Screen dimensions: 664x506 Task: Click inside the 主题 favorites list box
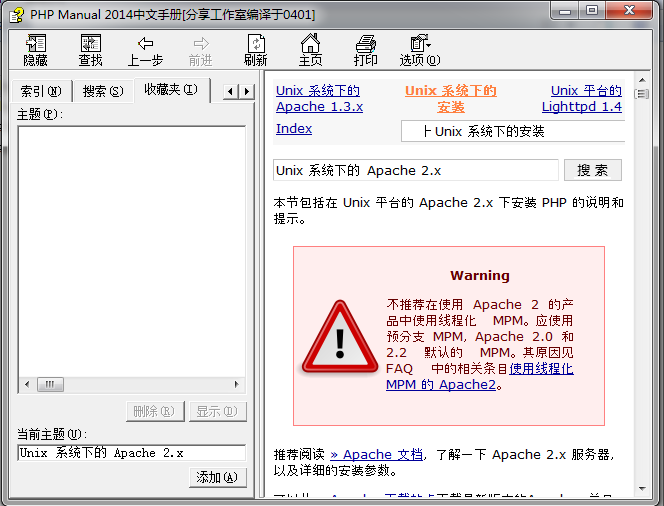pyautogui.click(x=132, y=252)
